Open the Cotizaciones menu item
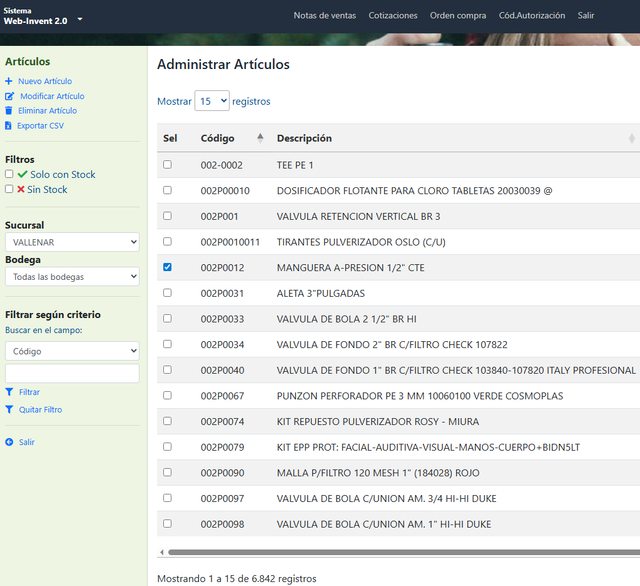This screenshot has height=586, width=640. coord(393,16)
